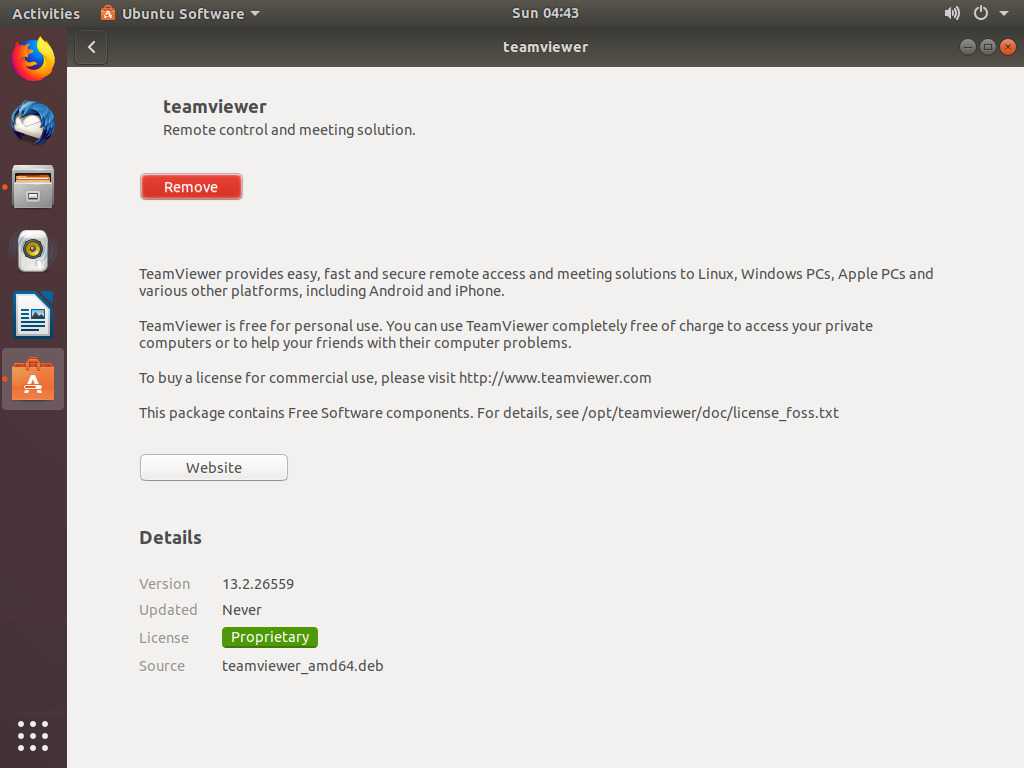
Task: Click the header bar teamviewer title
Action: pos(545,47)
